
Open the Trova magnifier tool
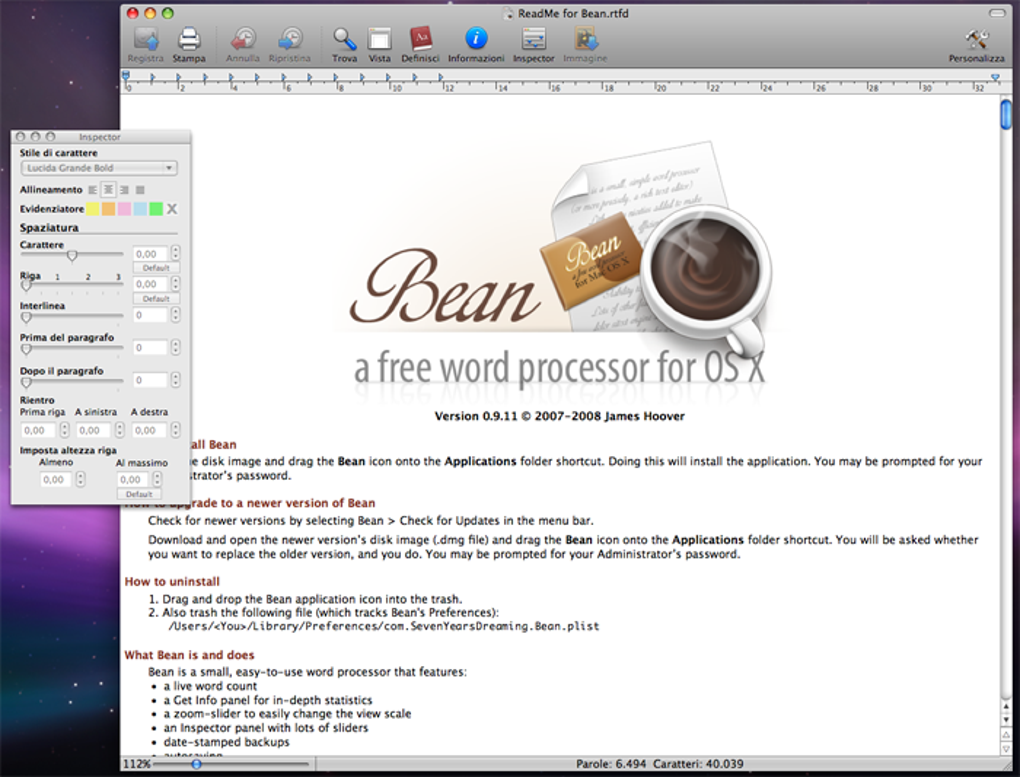(344, 39)
